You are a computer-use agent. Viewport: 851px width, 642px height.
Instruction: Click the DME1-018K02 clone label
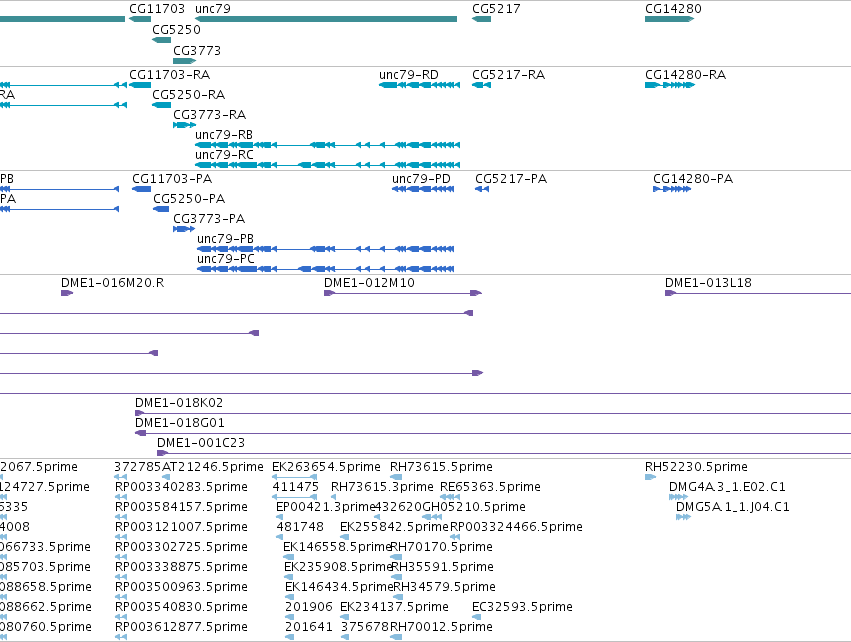click(x=179, y=403)
